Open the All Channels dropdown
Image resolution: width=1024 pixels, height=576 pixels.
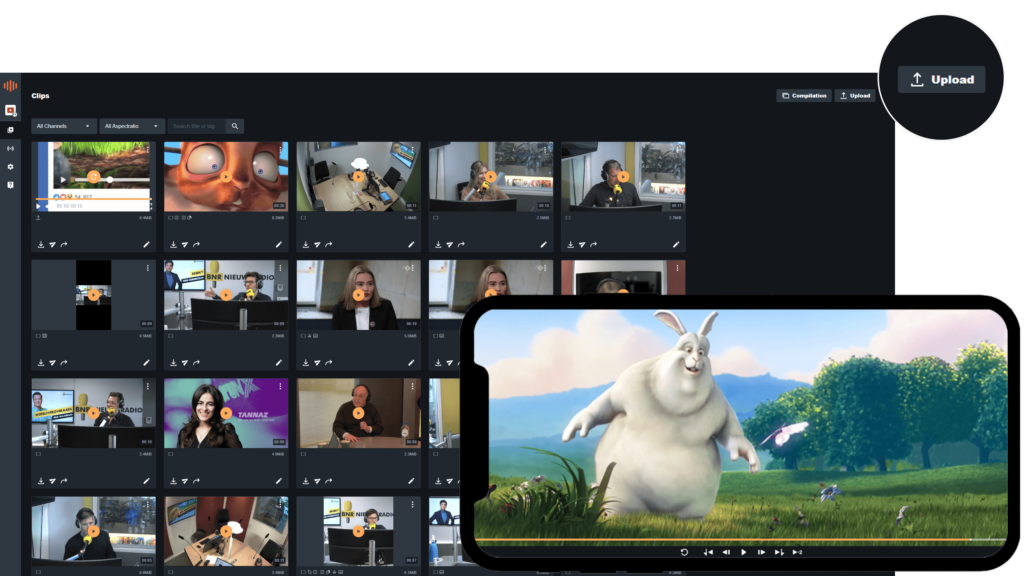[x=63, y=126]
